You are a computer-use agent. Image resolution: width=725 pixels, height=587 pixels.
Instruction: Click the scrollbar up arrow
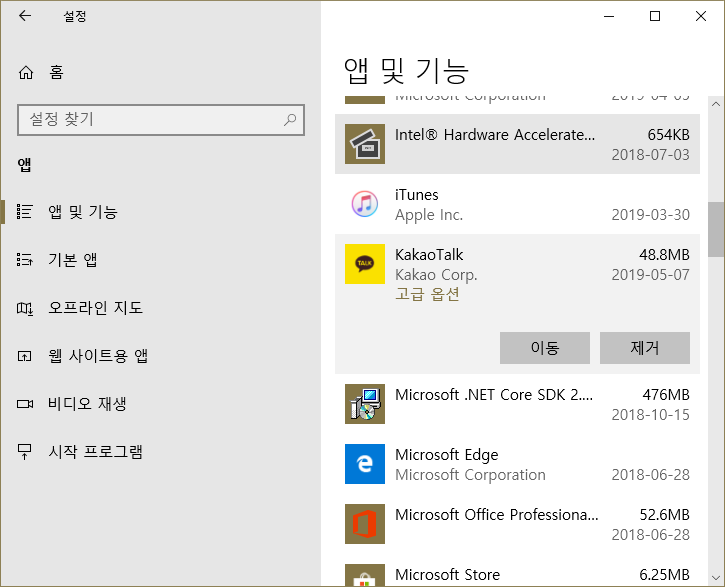pos(716,104)
